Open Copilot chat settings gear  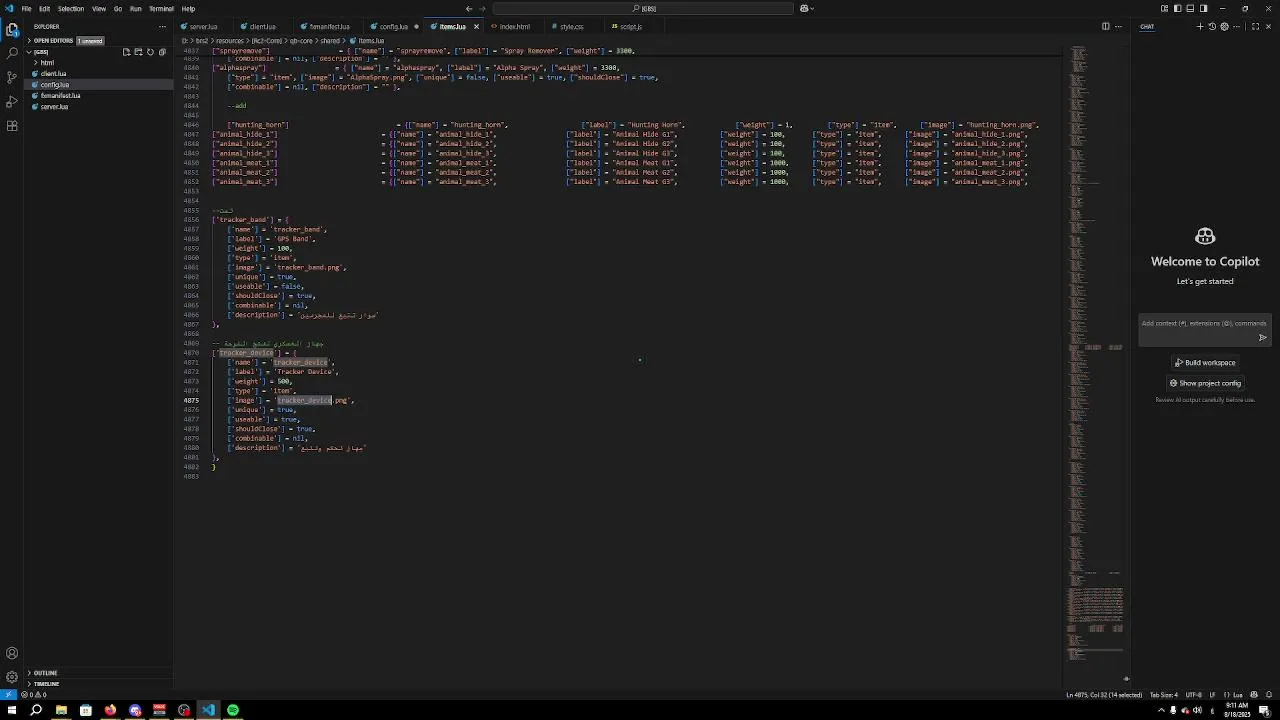pyautogui.click(x=1224, y=27)
